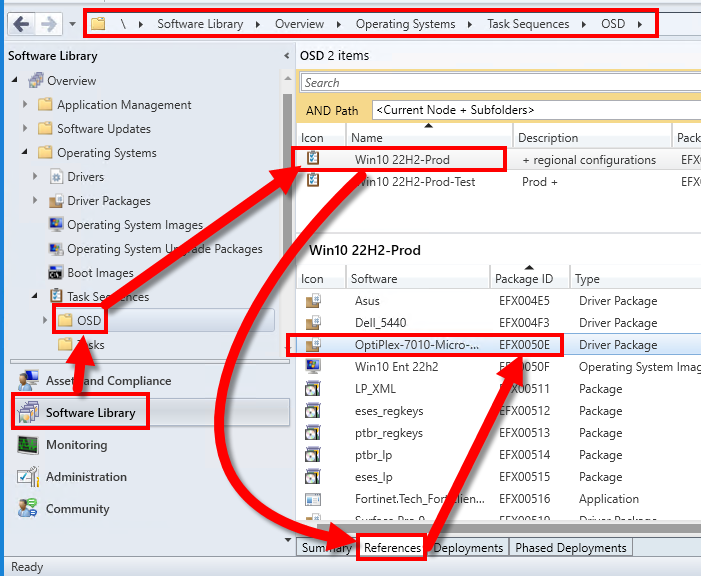Sort references by Package ID column
The width and height of the screenshot is (701, 576).
530,279
